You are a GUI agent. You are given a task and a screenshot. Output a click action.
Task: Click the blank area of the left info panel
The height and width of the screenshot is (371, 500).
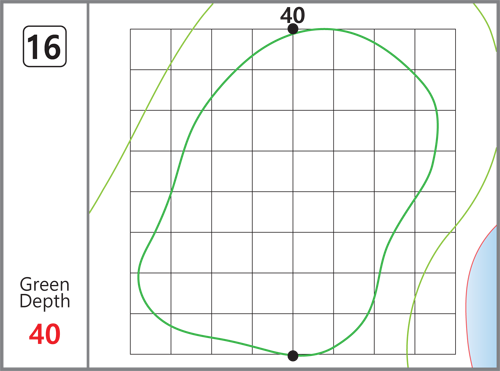pyautogui.click(x=45, y=167)
